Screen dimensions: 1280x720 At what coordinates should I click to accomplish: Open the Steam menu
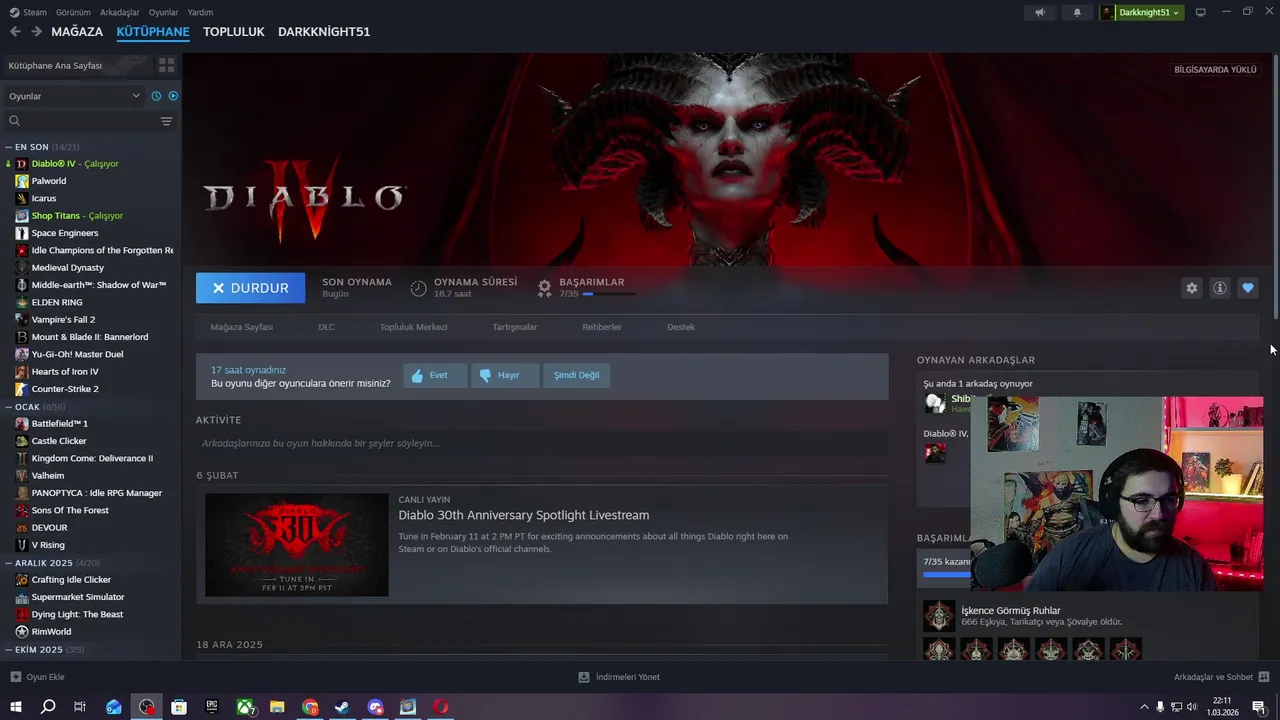click(28, 12)
